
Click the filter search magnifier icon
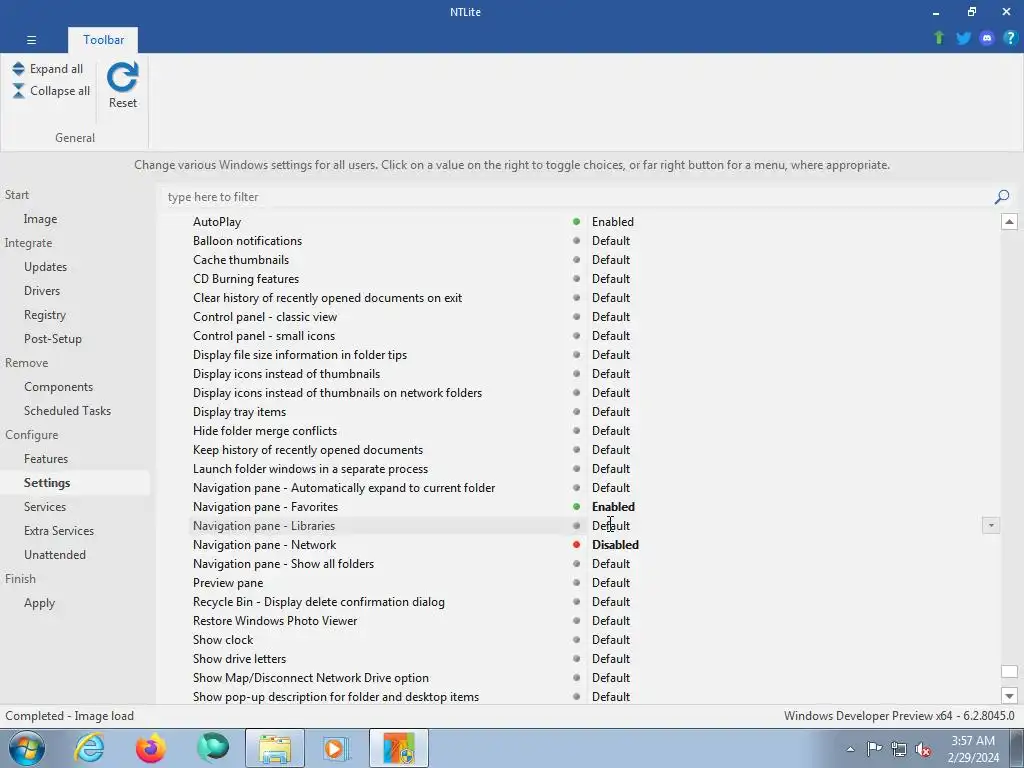[x=1002, y=197]
